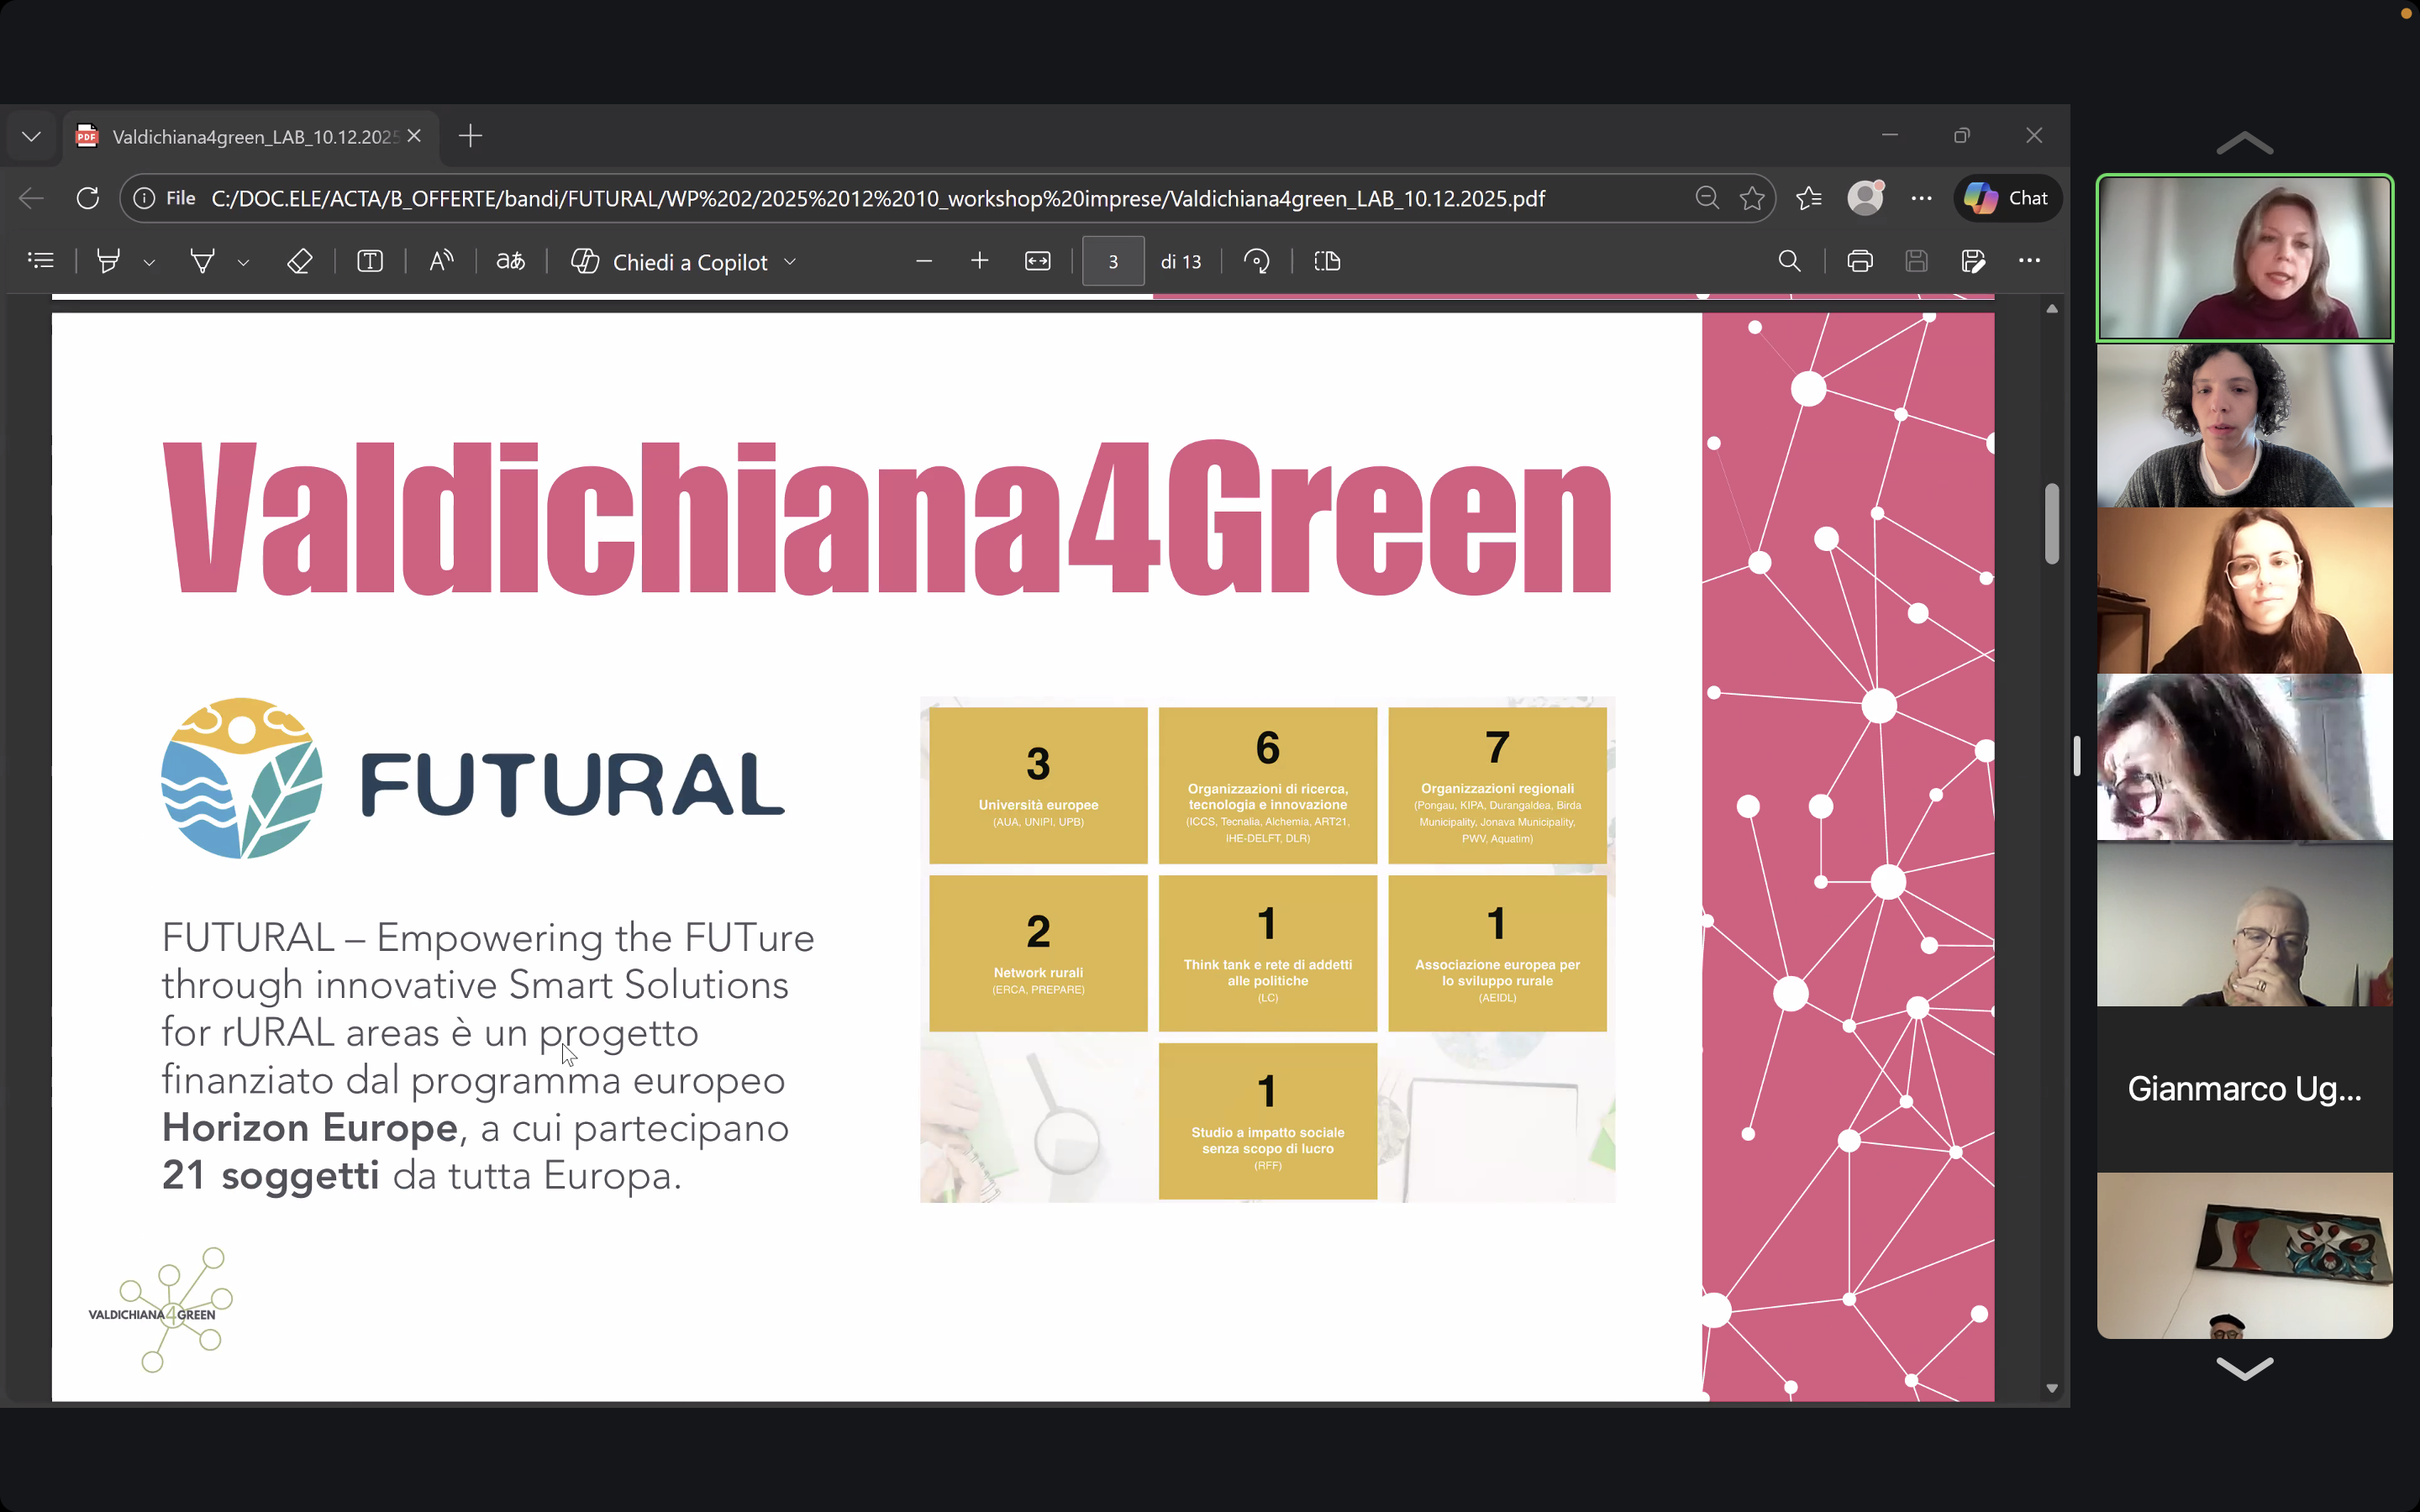
Task: Click the page number input field
Action: point(1112,262)
